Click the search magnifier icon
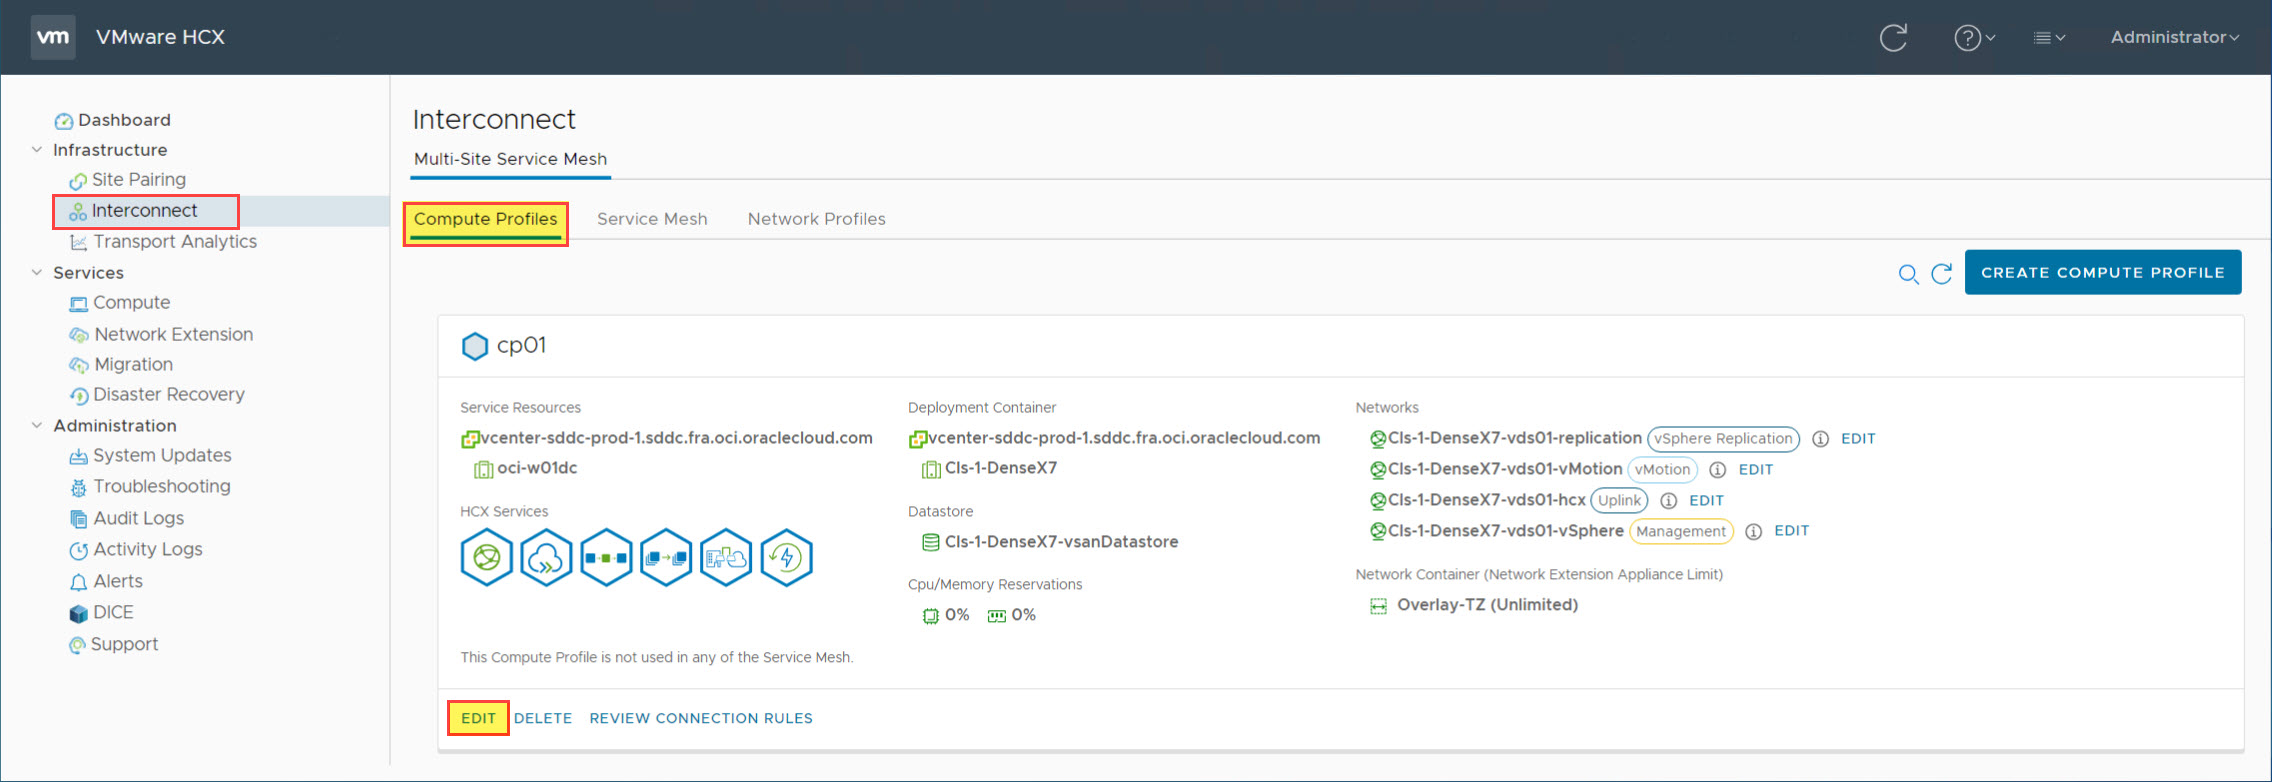 pos(1908,274)
